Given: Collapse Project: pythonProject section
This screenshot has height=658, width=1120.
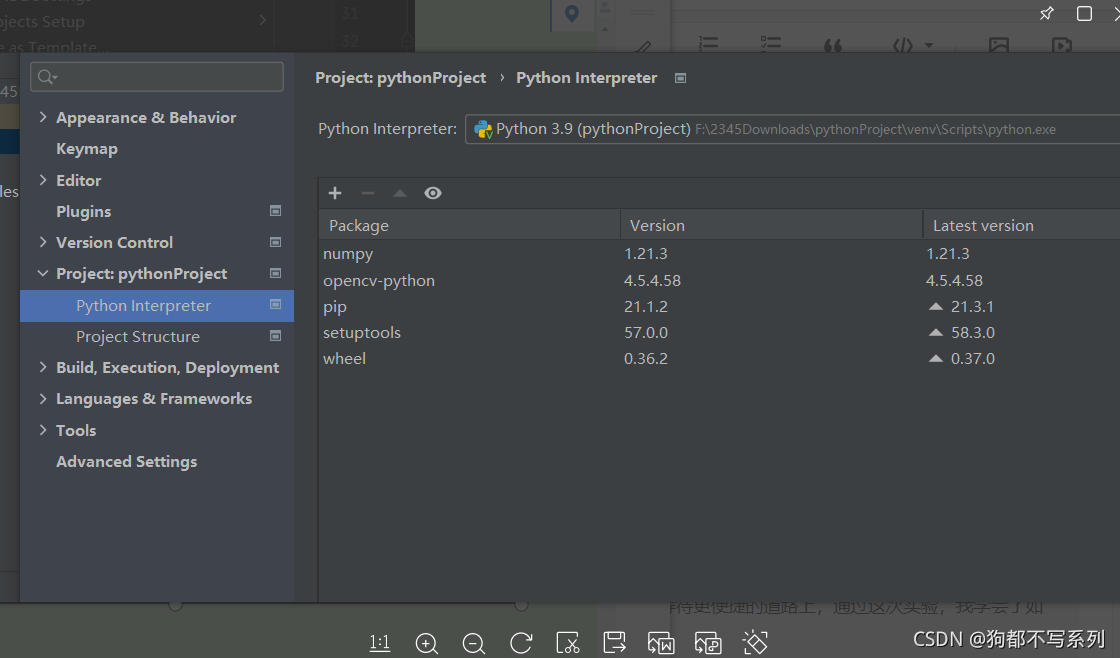Looking at the screenshot, I should tap(43, 274).
